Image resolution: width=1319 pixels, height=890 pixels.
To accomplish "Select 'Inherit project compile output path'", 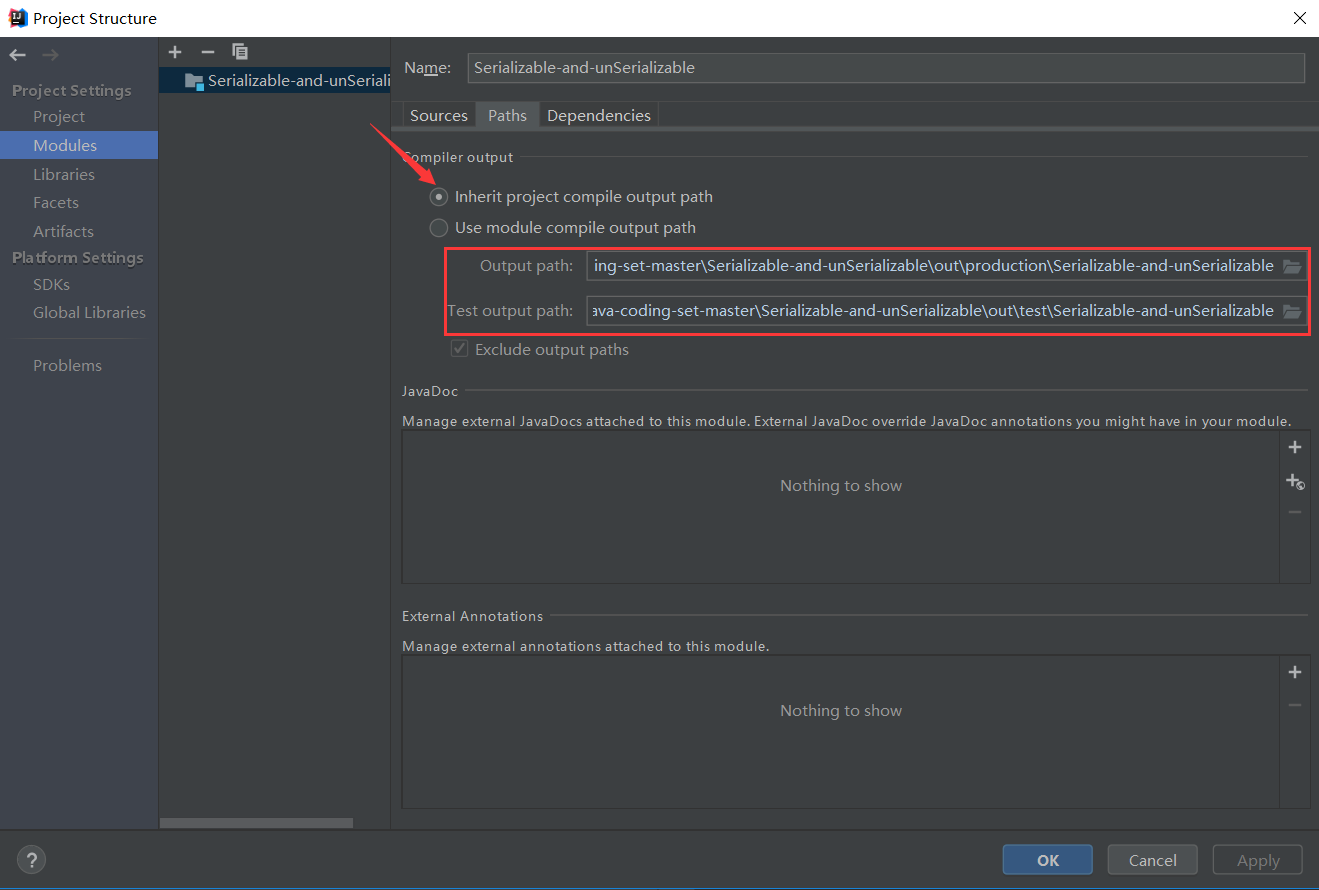I will 438,196.
